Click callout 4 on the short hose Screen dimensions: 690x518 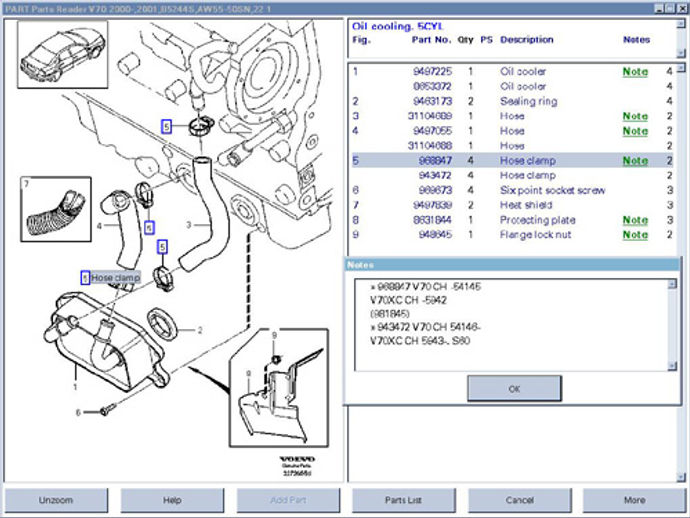(x=99, y=226)
